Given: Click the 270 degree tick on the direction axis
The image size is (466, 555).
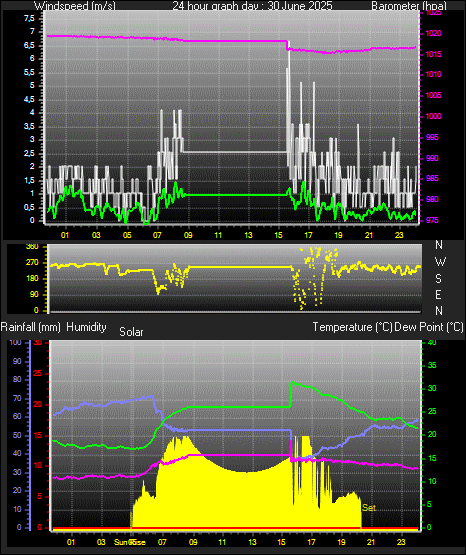Looking at the screenshot, I should pyautogui.click(x=33, y=263).
